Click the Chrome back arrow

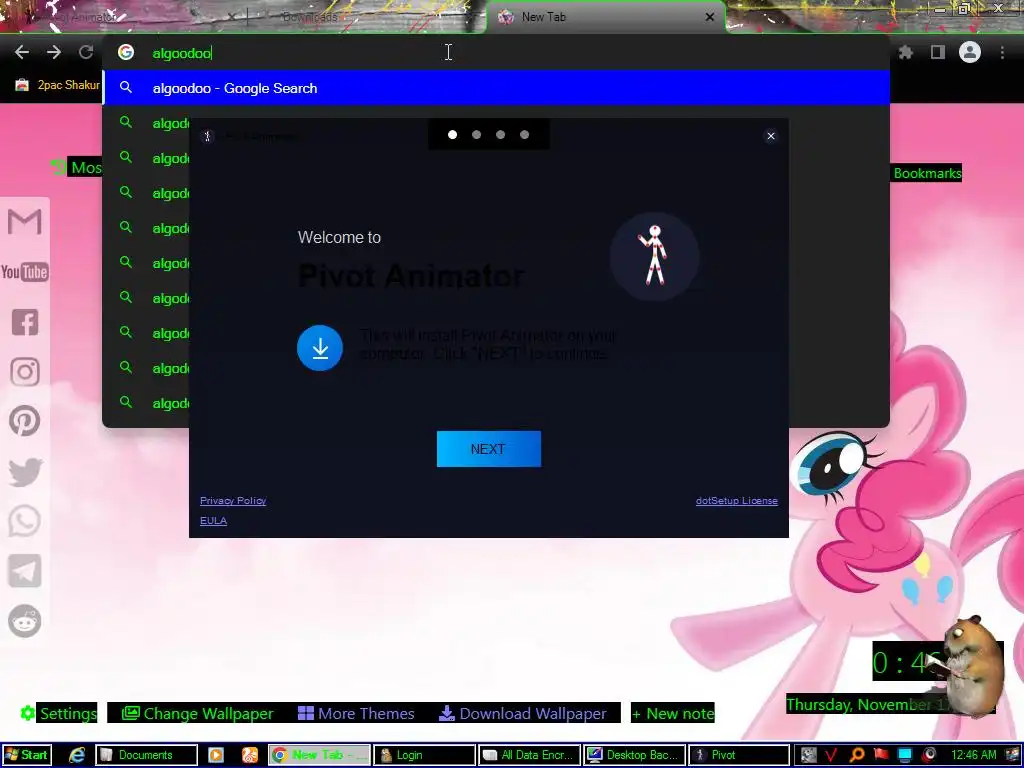click(22, 52)
